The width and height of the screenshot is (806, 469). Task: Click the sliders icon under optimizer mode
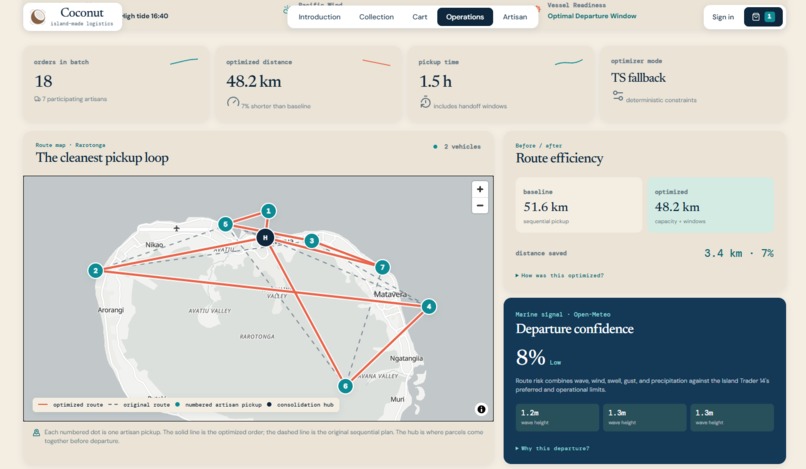point(618,96)
